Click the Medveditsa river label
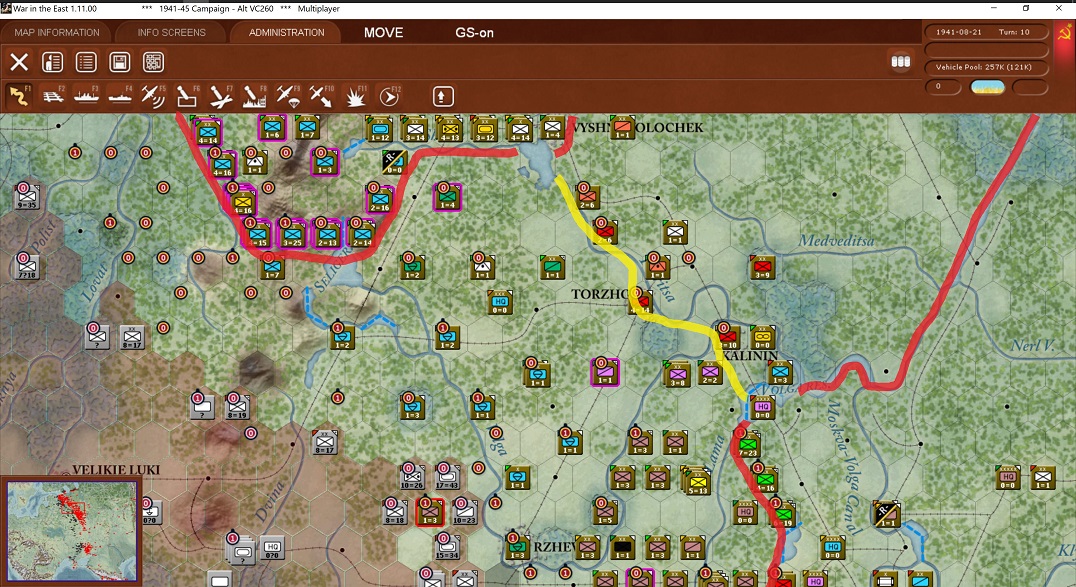The image size is (1076, 587). point(837,240)
